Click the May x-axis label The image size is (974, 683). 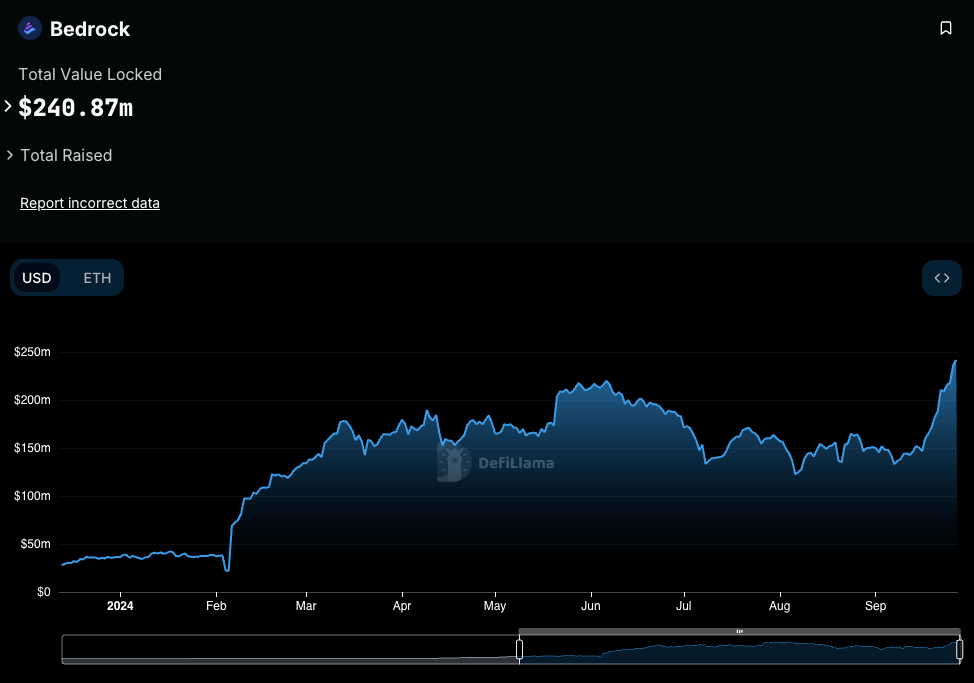(x=494, y=606)
